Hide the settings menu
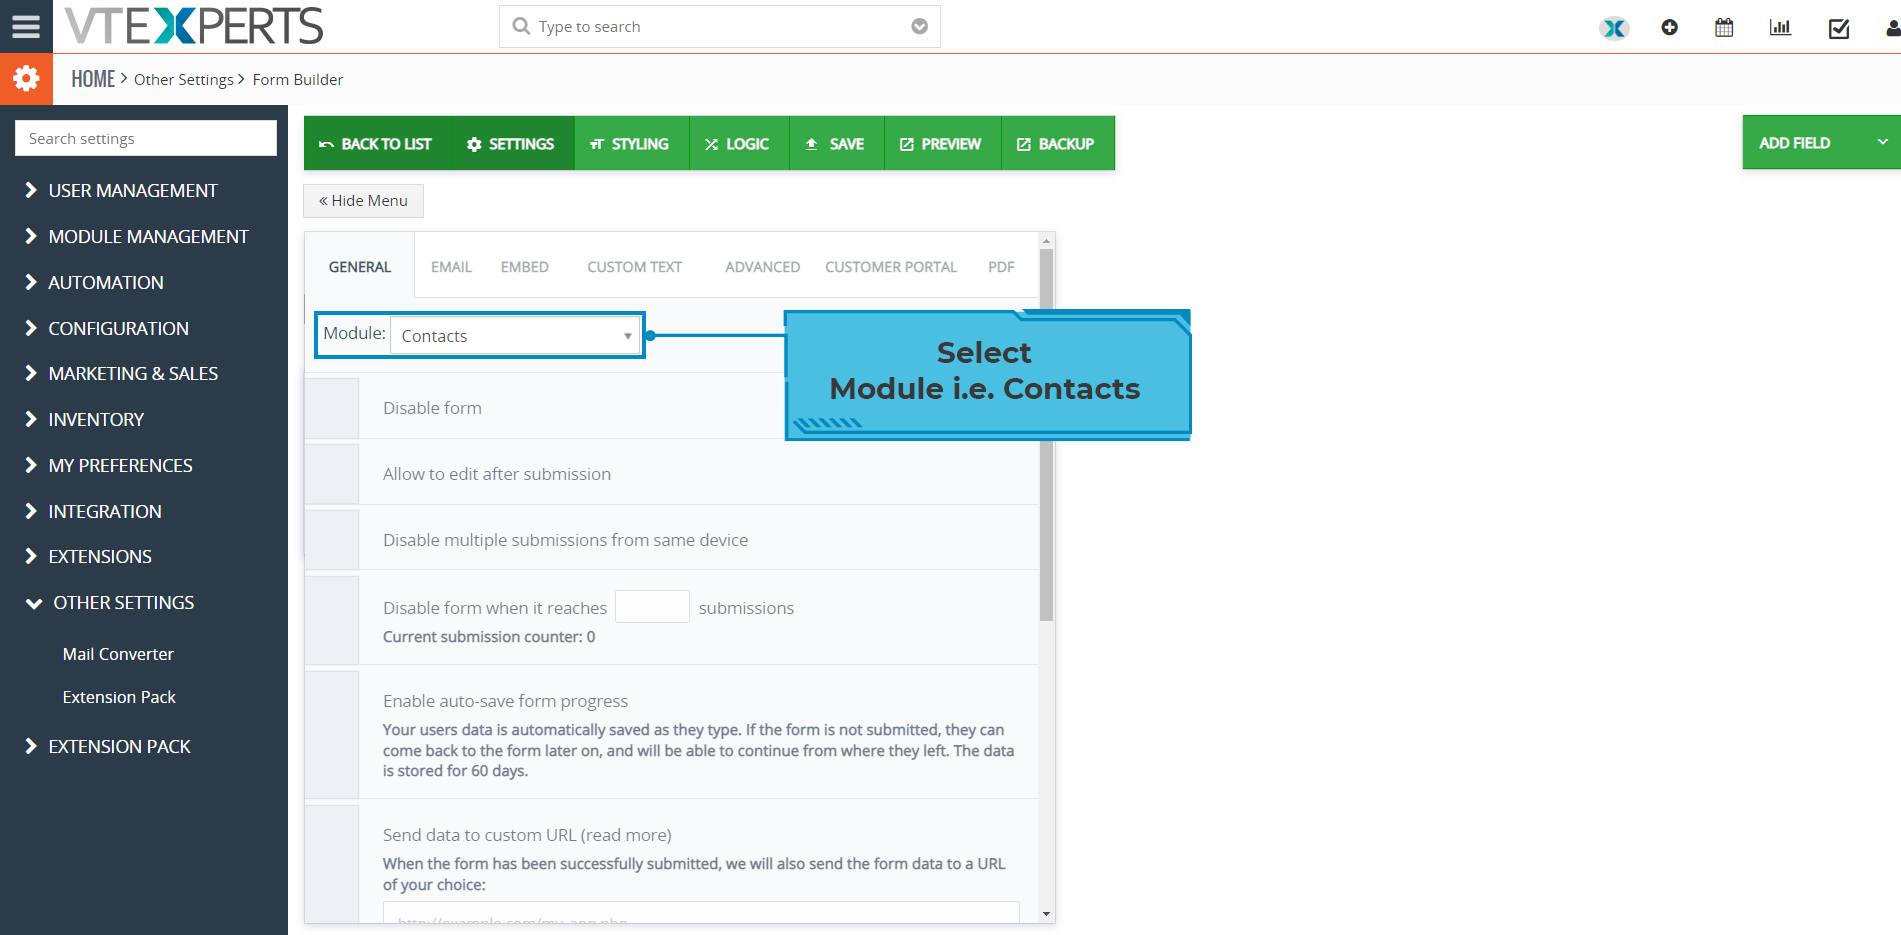The image size is (1901, 935). (363, 200)
